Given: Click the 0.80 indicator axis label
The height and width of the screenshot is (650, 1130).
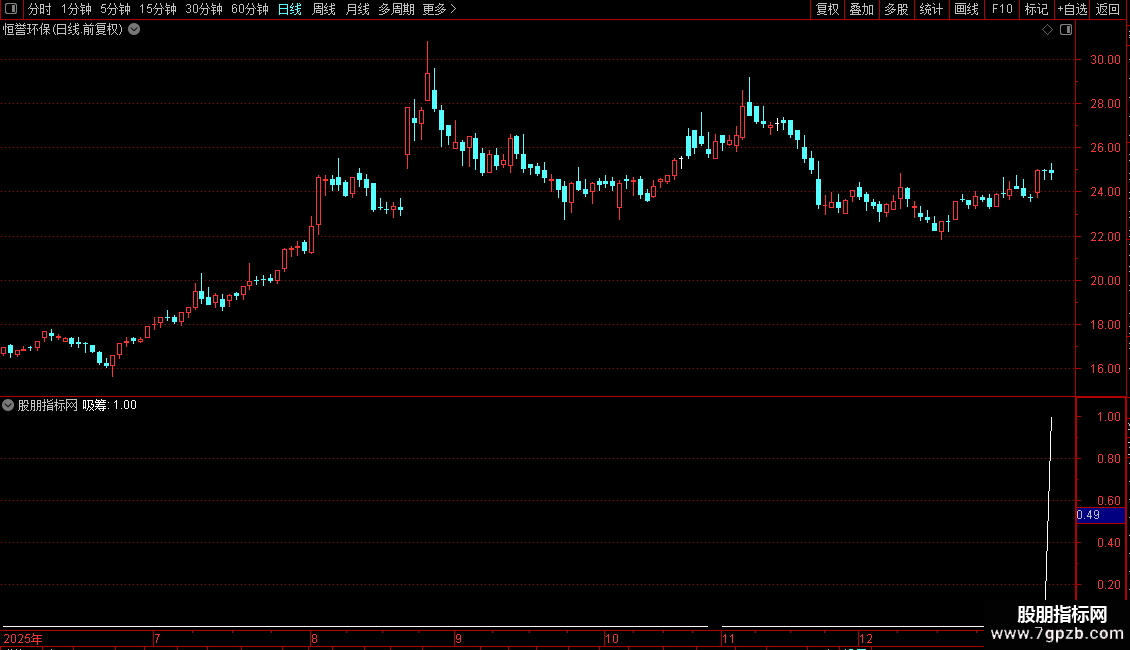Looking at the screenshot, I should (1108, 459).
